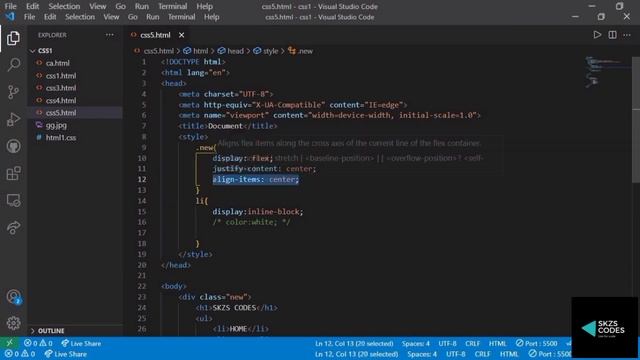This screenshot has width=640, height=360.
Task: Open Edit menu in the VS Code logo row
Action: click(x=50, y=17)
